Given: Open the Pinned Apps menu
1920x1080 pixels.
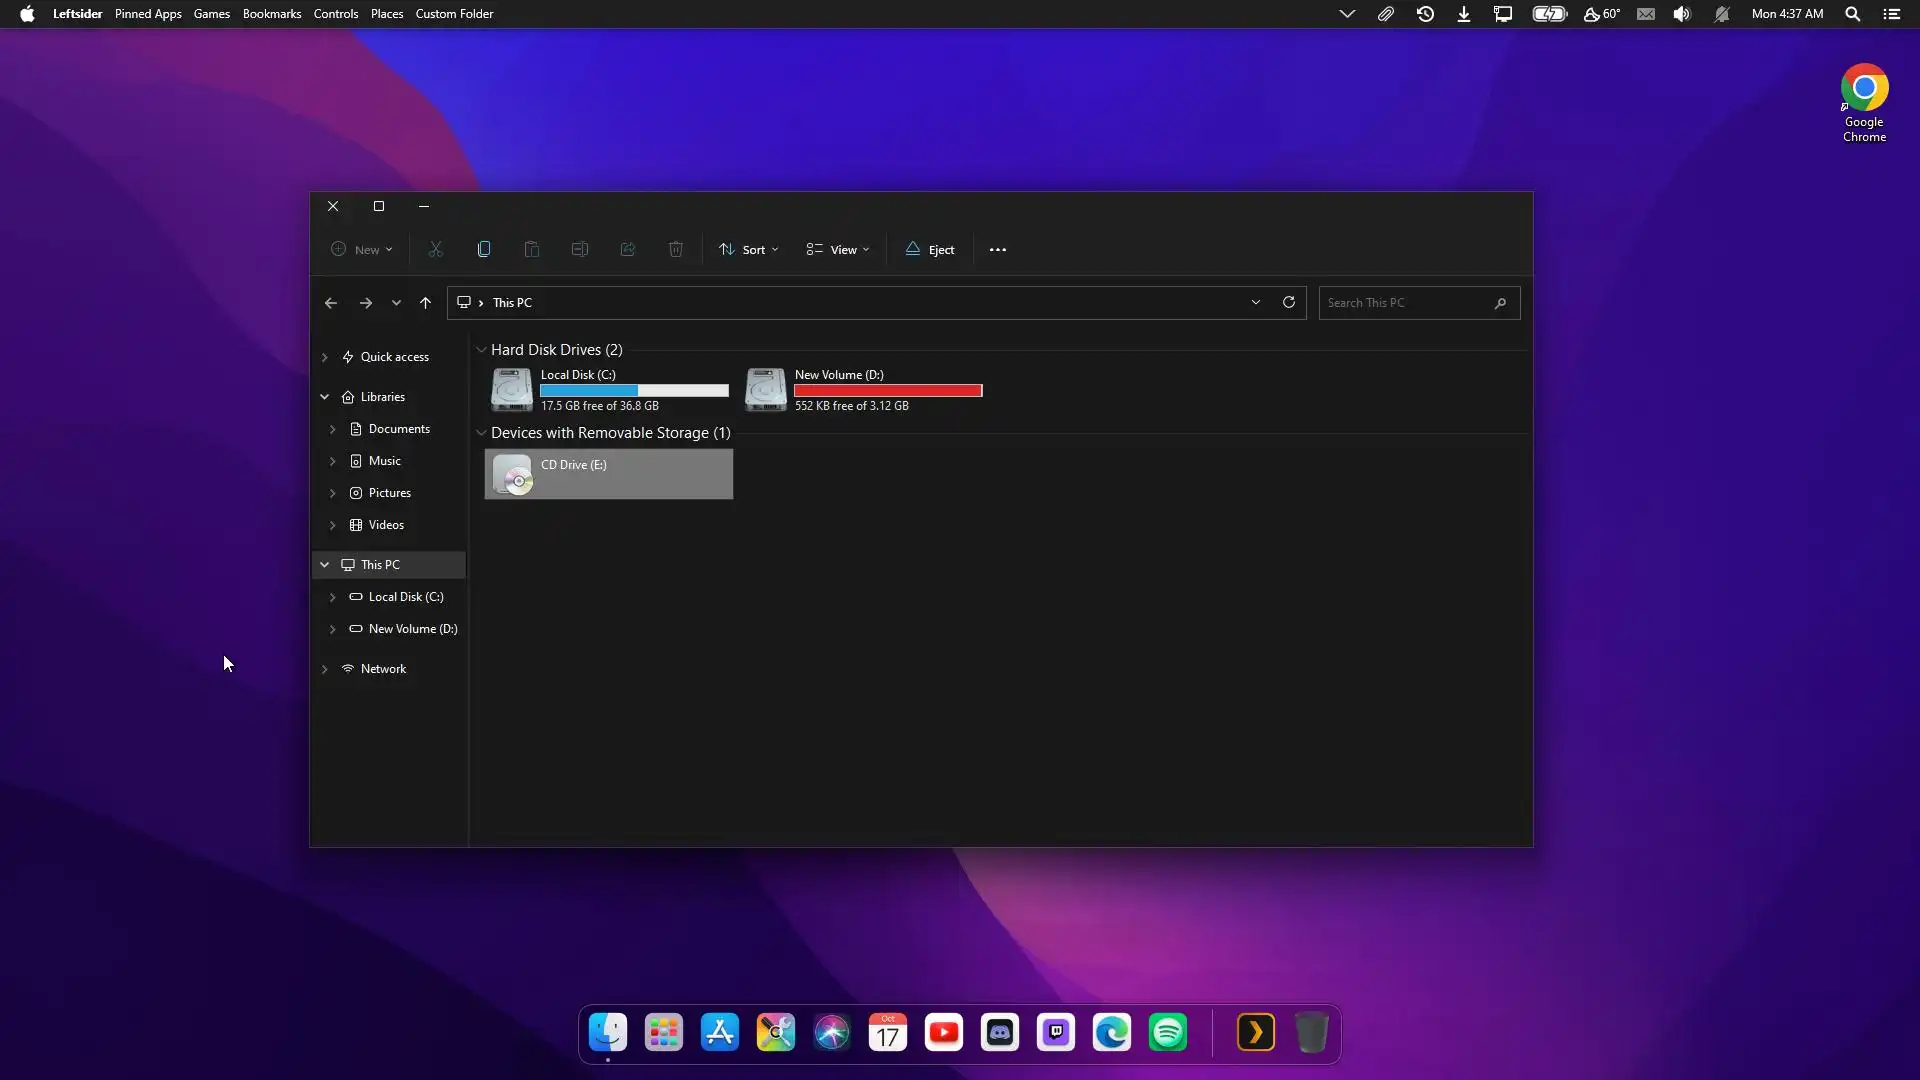Looking at the screenshot, I should coord(148,14).
